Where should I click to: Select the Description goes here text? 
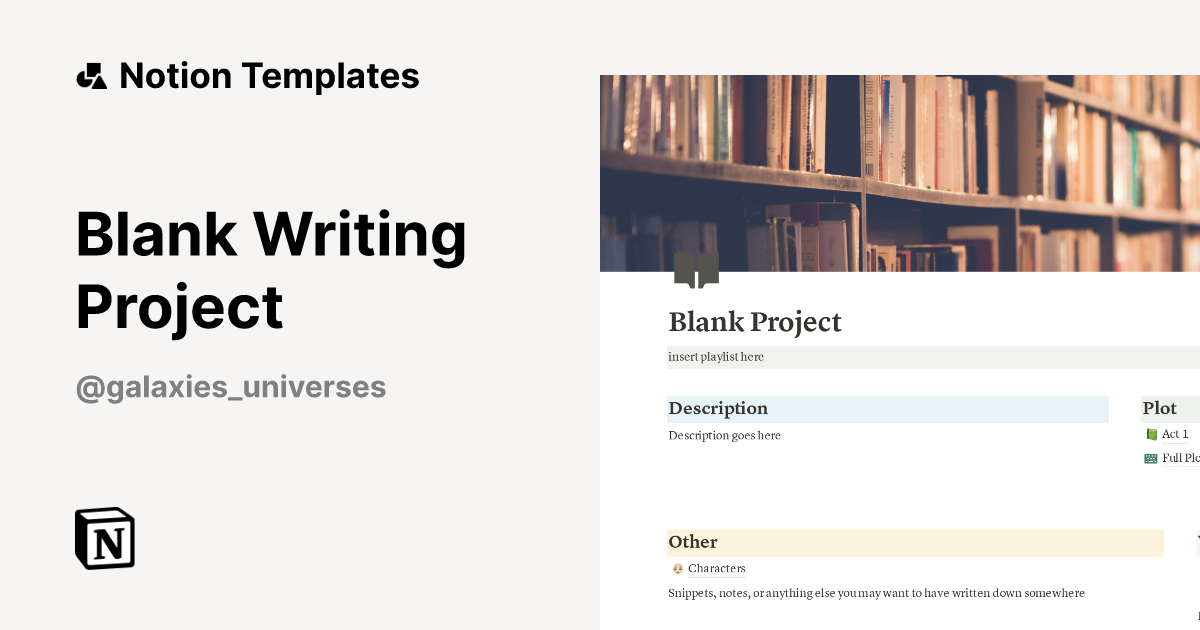(x=725, y=435)
